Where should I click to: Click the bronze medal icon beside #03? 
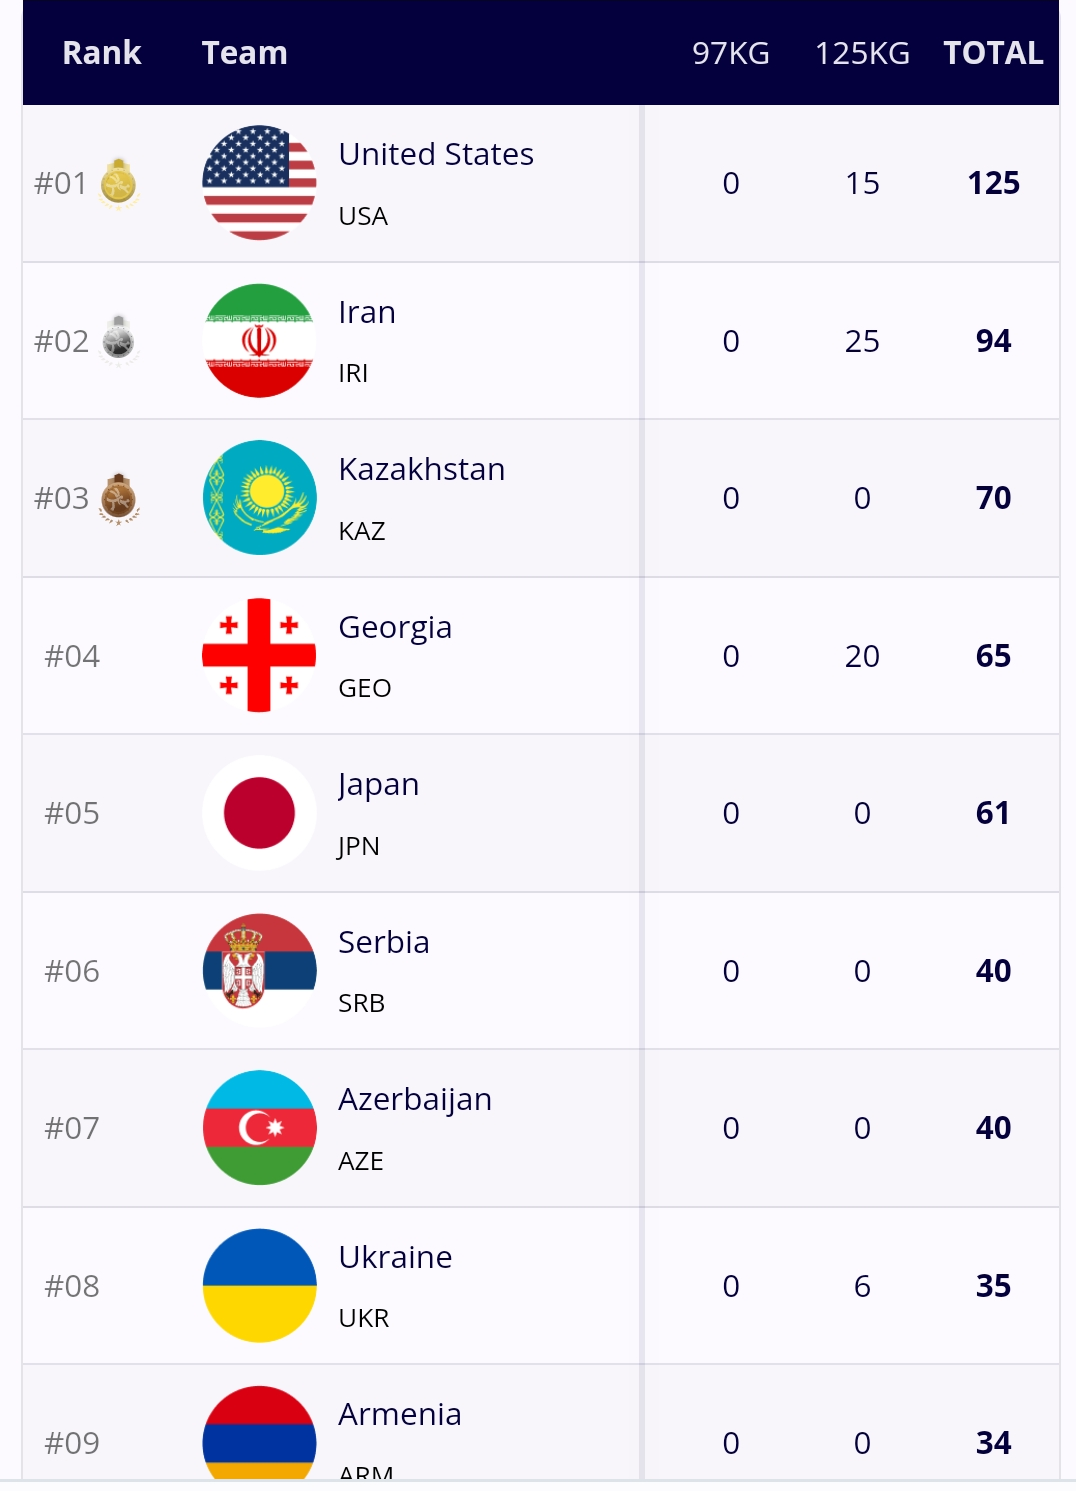(118, 498)
